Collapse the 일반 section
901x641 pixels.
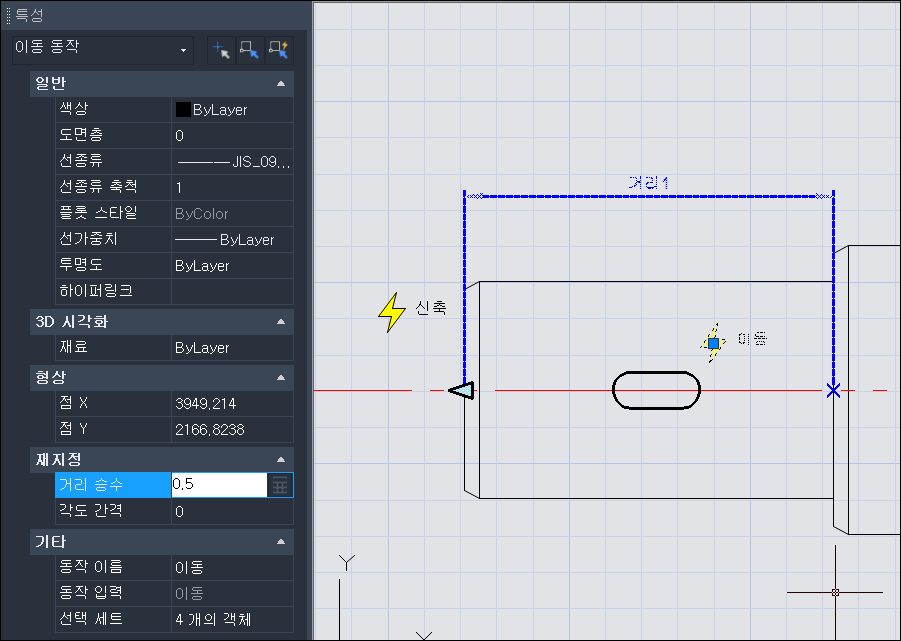pyautogui.click(x=281, y=84)
